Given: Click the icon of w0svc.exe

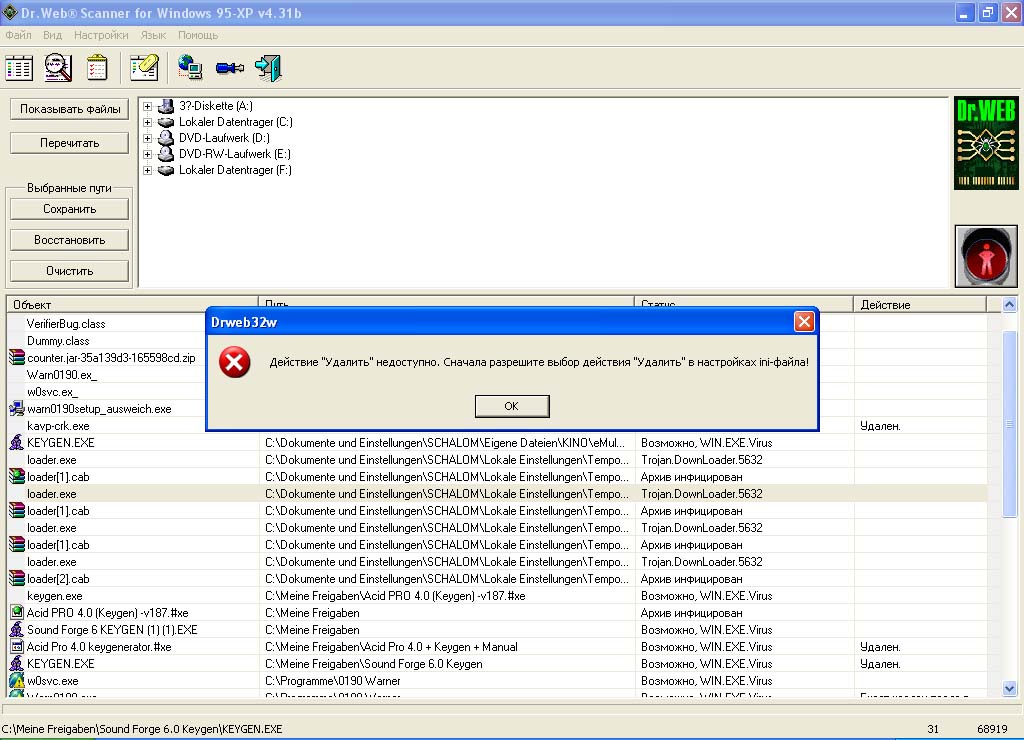Looking at the screenshot, I should [16, 681].
